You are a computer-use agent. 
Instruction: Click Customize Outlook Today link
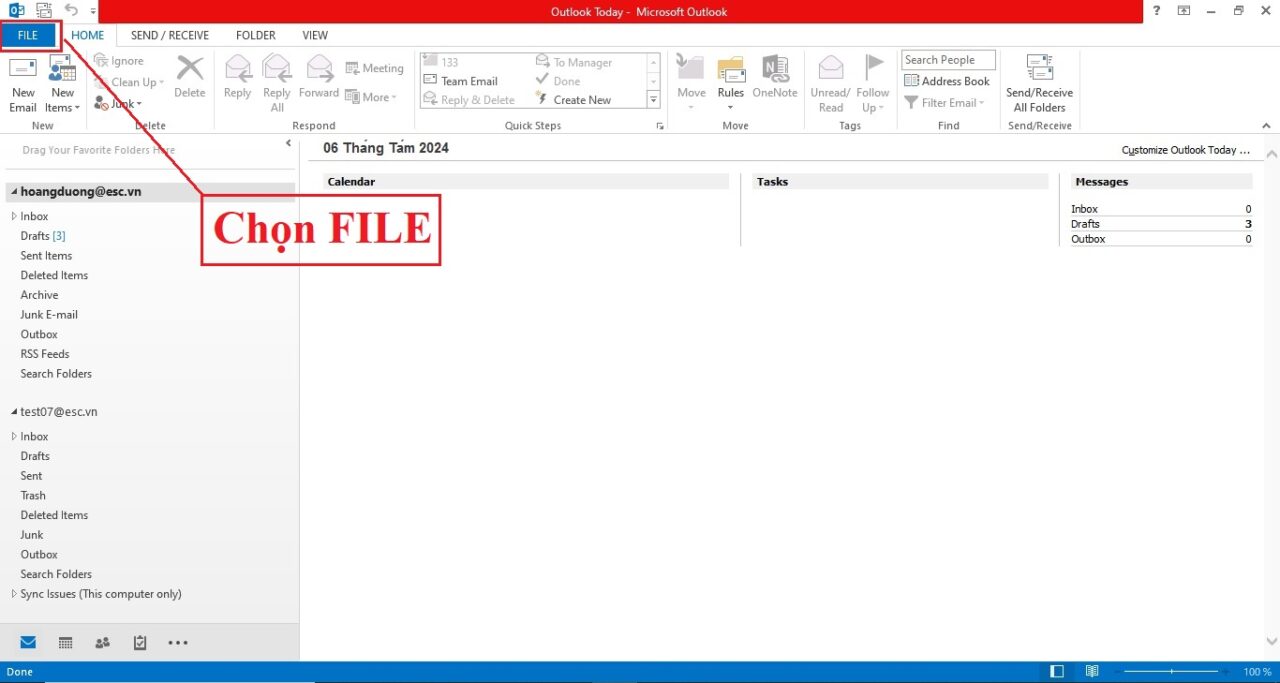(x=1186, y=150)
